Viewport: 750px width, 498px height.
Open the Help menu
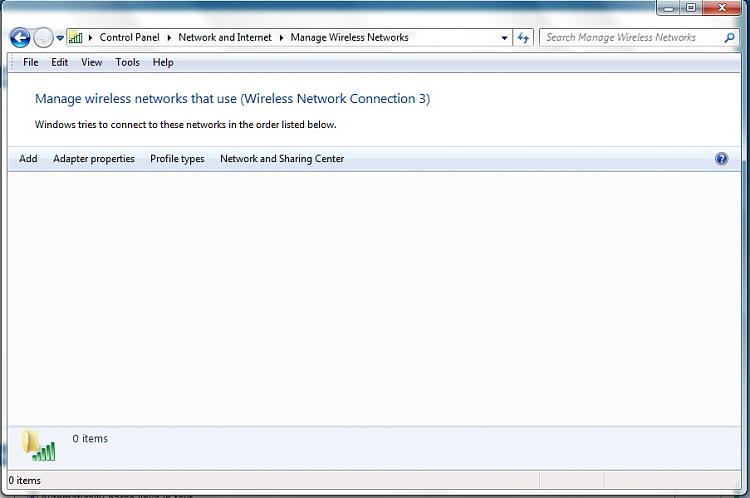coord(163,62)
